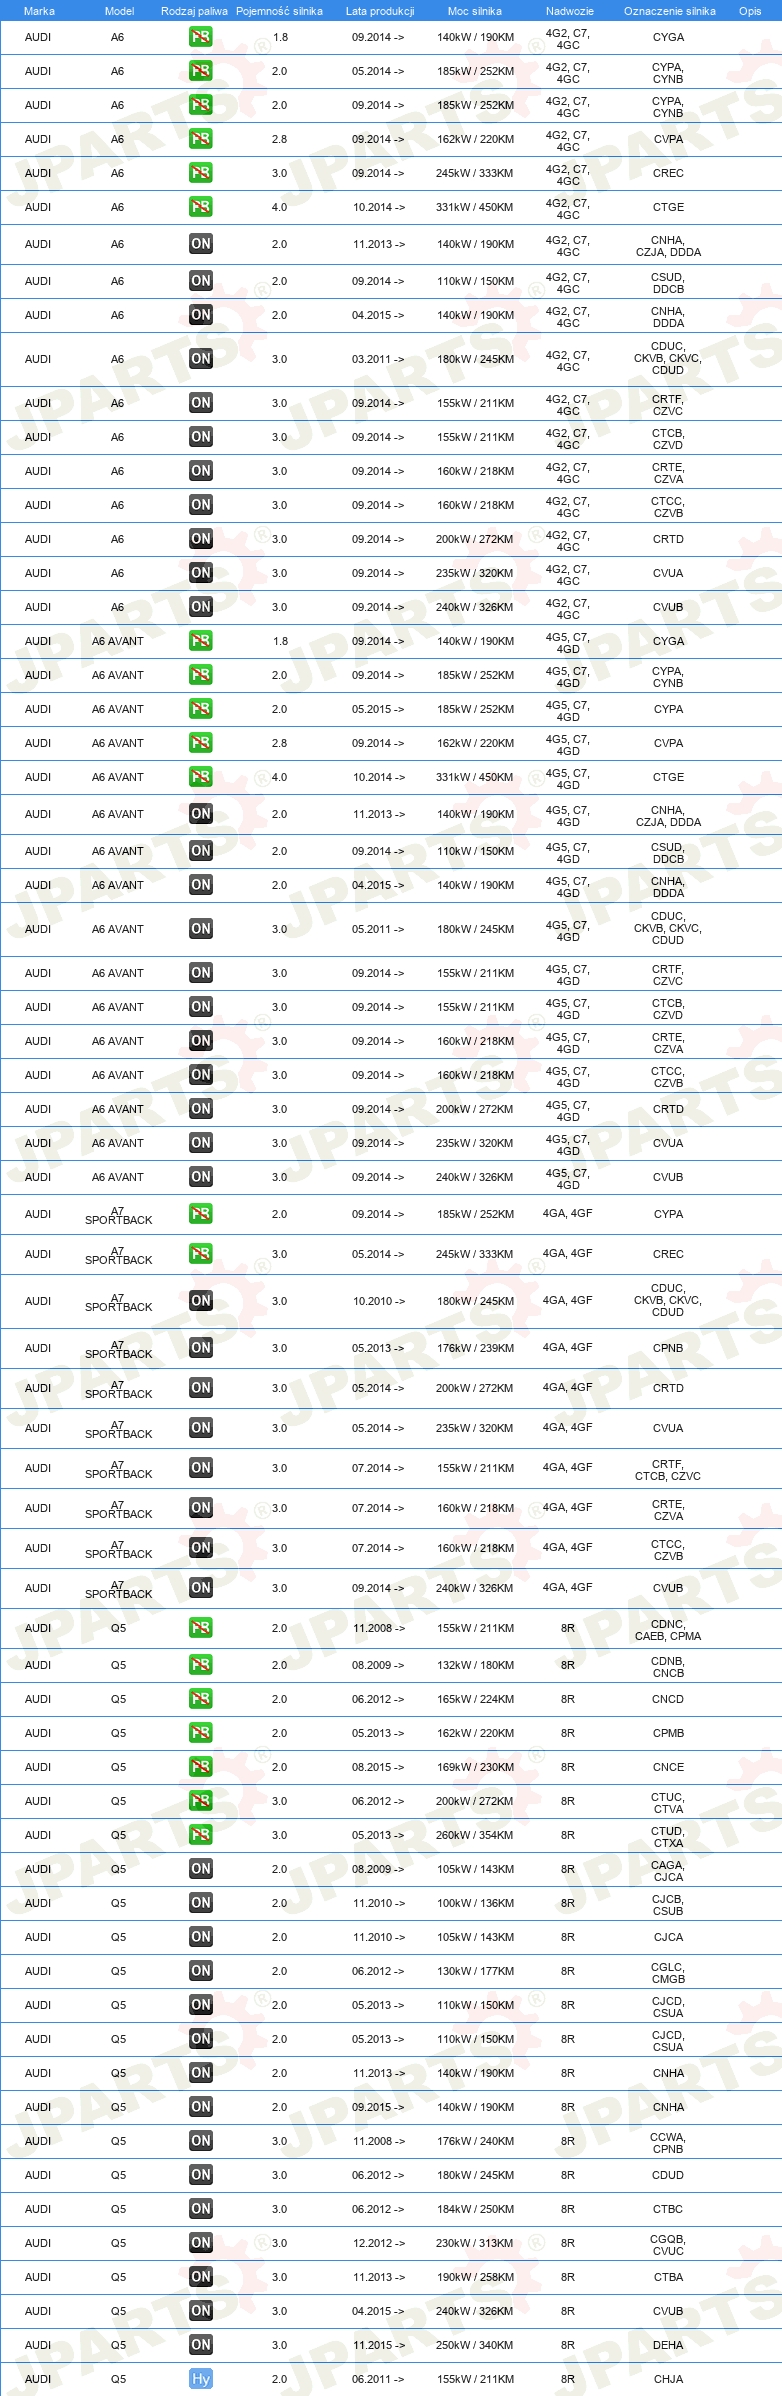Click ON icon in Q5 CGLC, CMGB row

click(x=201, y=1971)
